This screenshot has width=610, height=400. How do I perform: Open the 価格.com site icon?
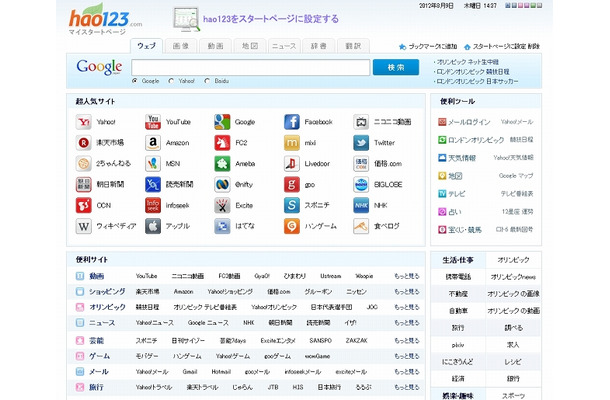[361, 163]
